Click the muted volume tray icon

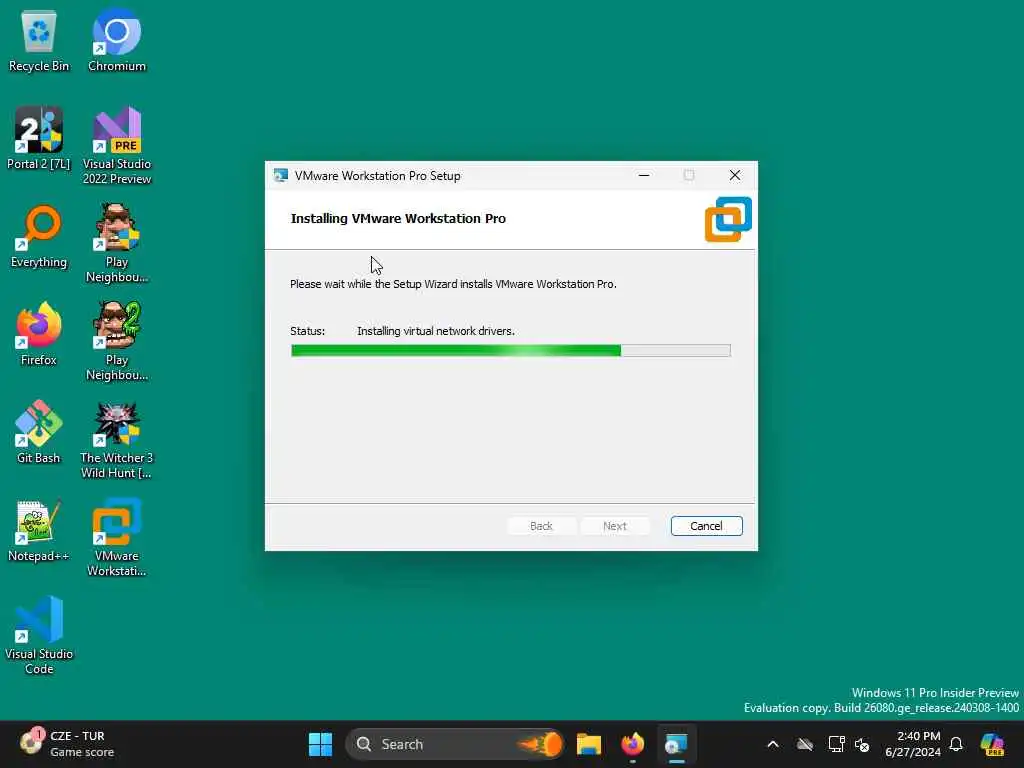click(x=862, y=744)
